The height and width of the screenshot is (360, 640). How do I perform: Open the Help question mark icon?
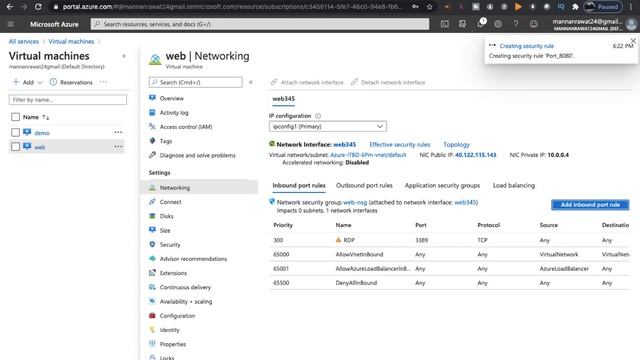516,24
